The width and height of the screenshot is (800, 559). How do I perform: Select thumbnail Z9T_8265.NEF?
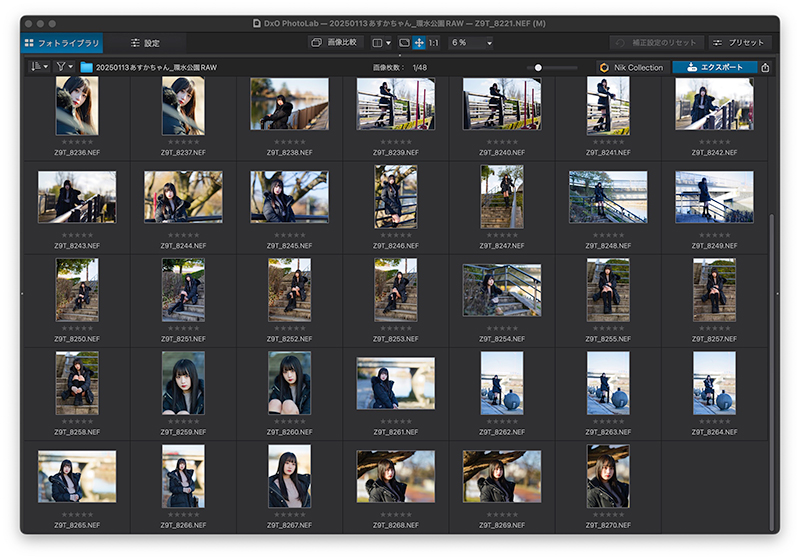click(x=77, y=476)
